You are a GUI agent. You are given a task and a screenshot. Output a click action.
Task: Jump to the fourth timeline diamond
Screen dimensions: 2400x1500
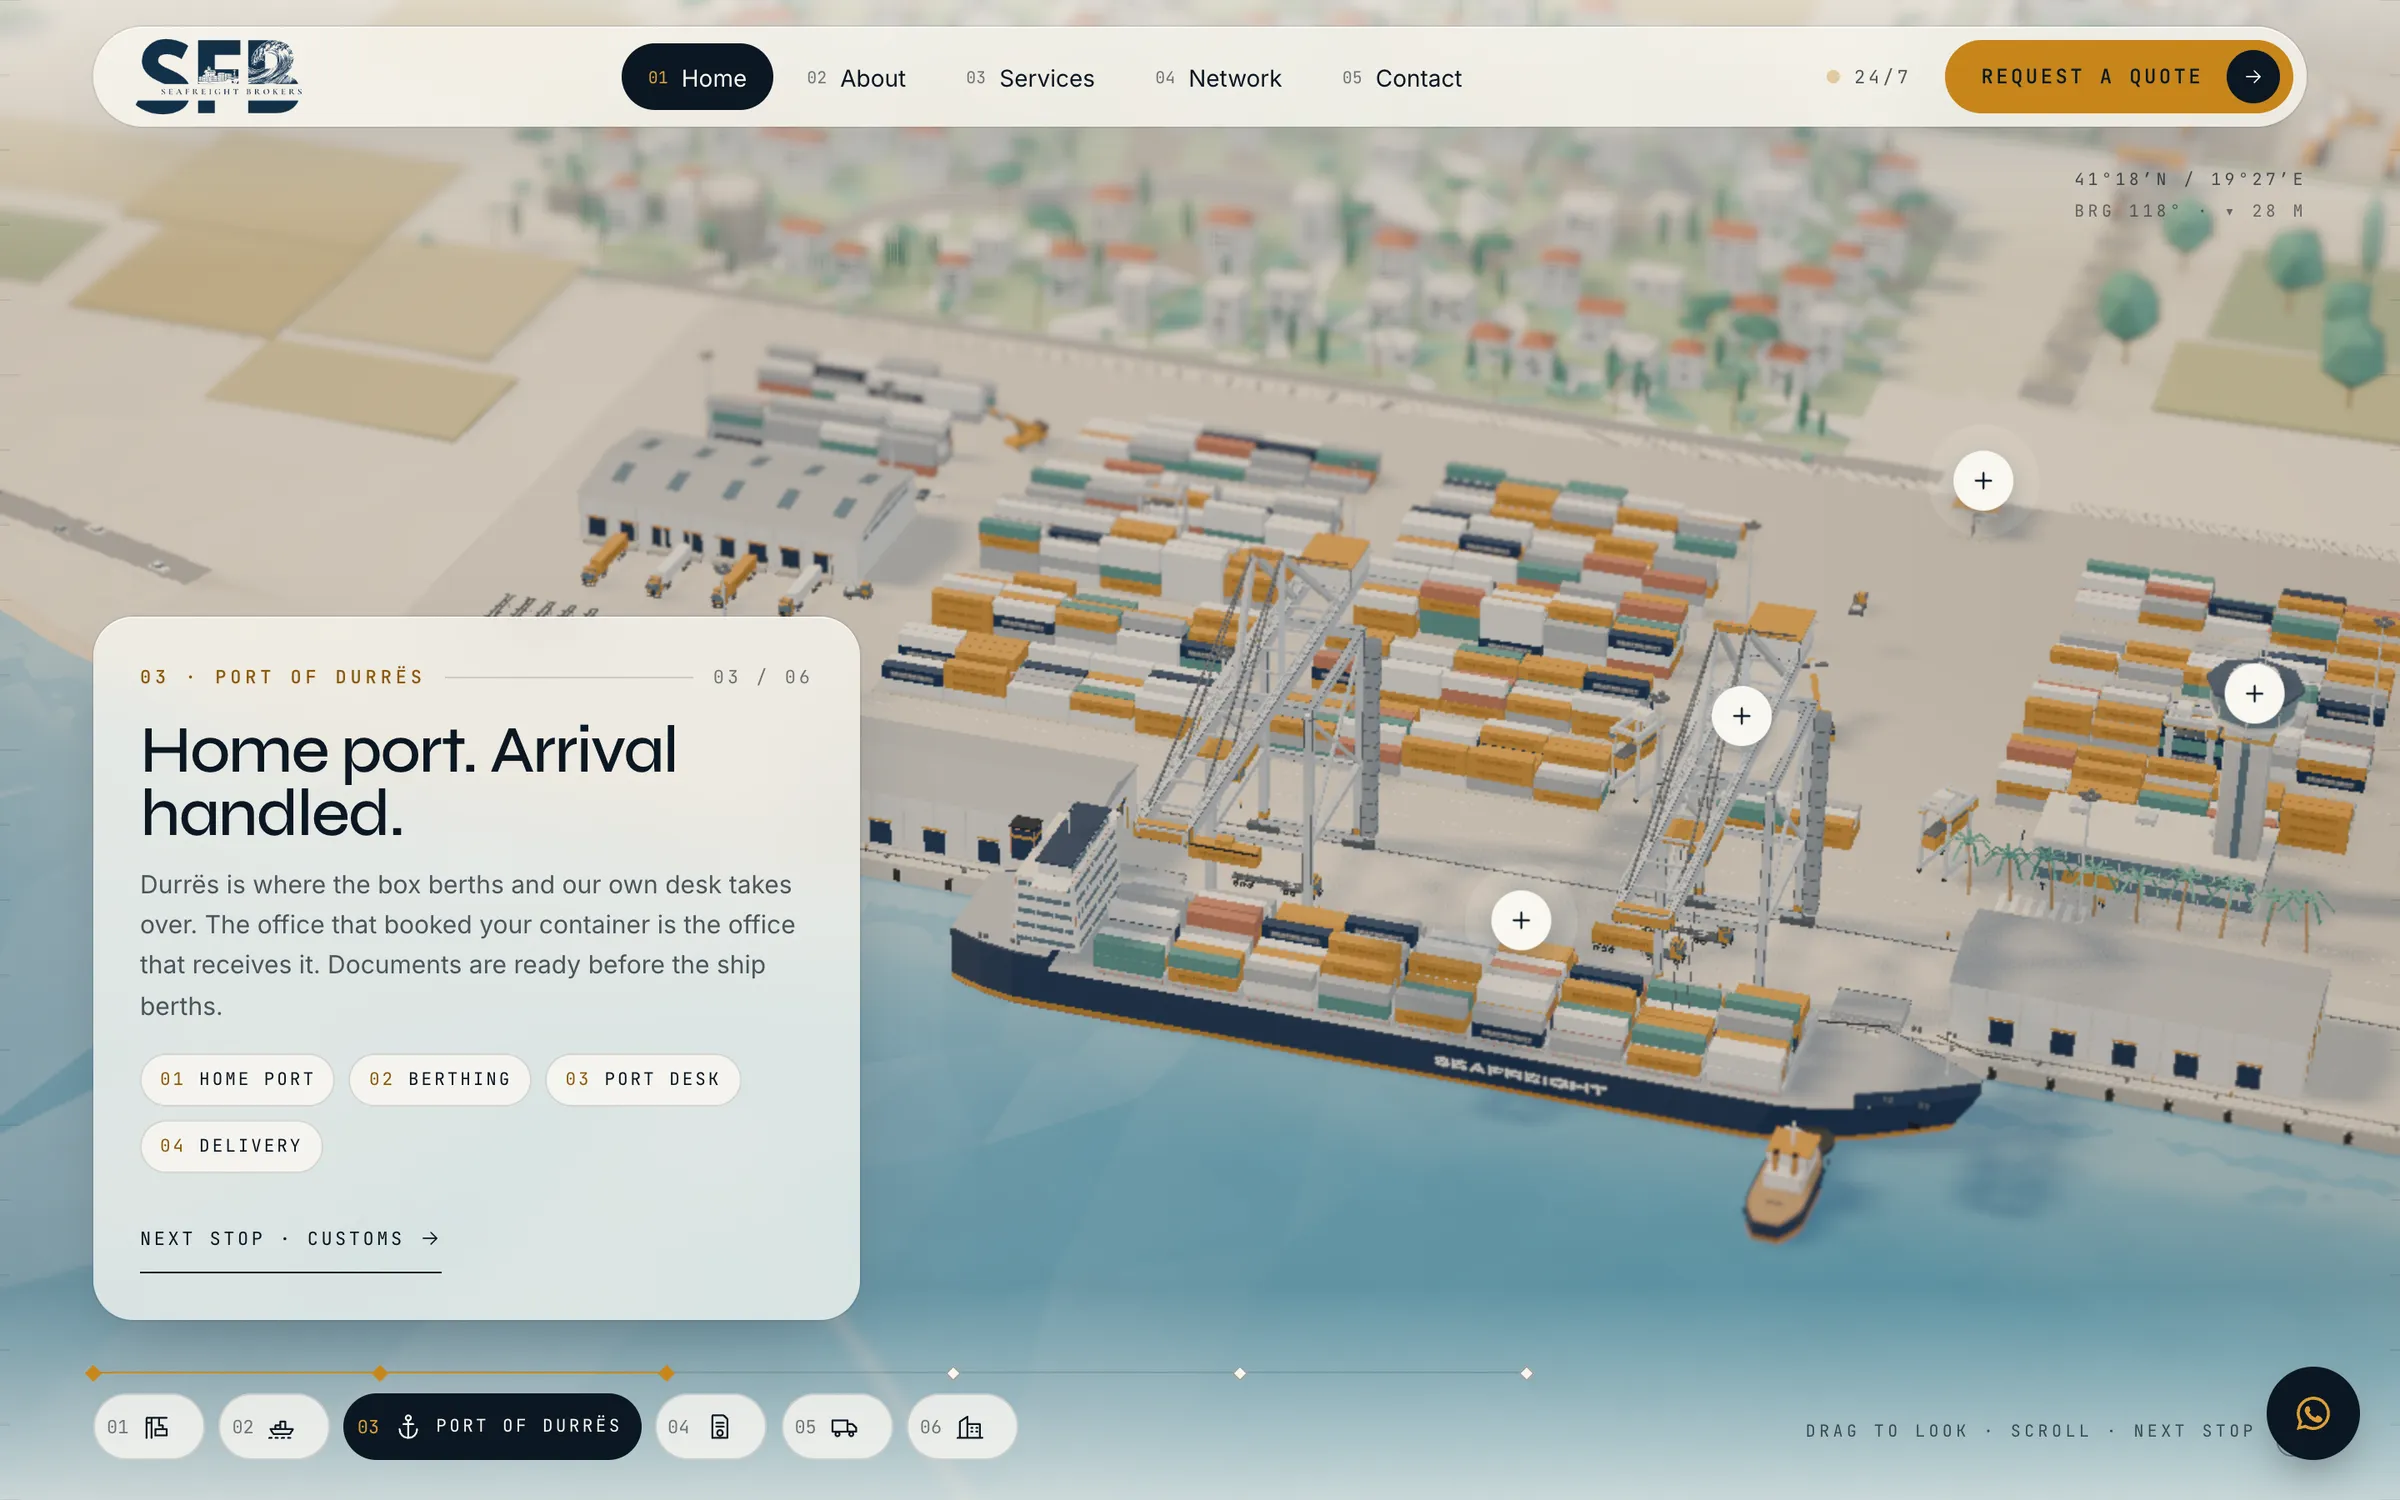[x=953, y=1374]
